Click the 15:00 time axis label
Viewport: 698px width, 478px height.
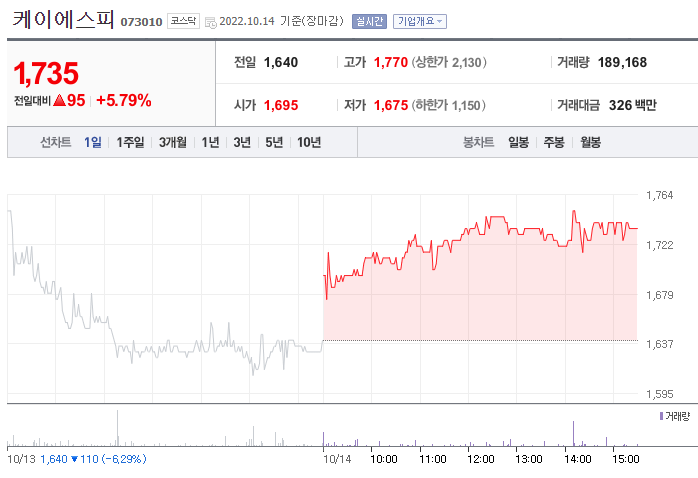625,459
